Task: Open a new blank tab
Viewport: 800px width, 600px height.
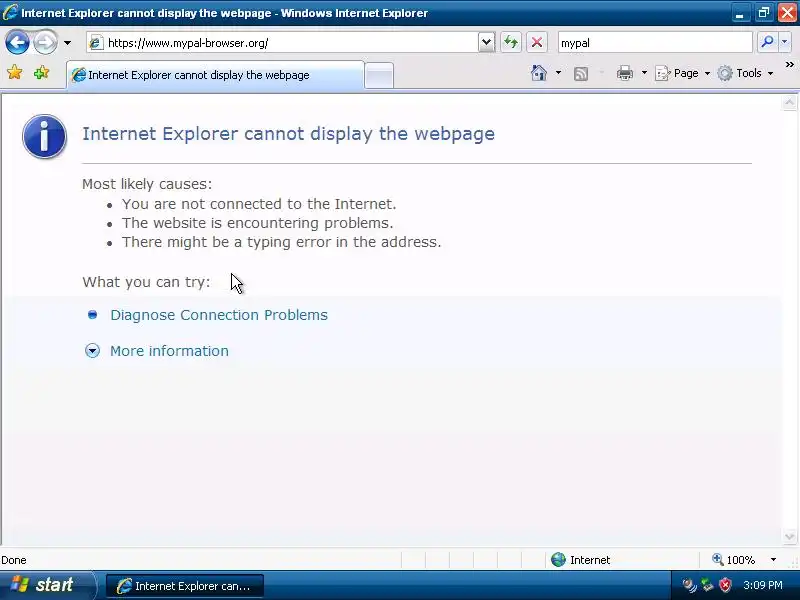Action: (379, 76)
